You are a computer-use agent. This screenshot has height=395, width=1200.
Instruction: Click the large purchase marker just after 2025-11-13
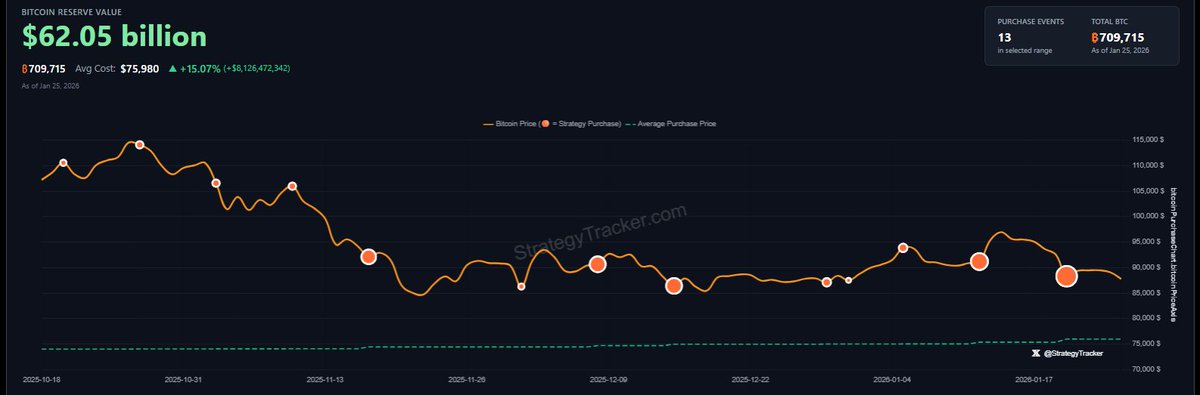click(x=368, y=257)
